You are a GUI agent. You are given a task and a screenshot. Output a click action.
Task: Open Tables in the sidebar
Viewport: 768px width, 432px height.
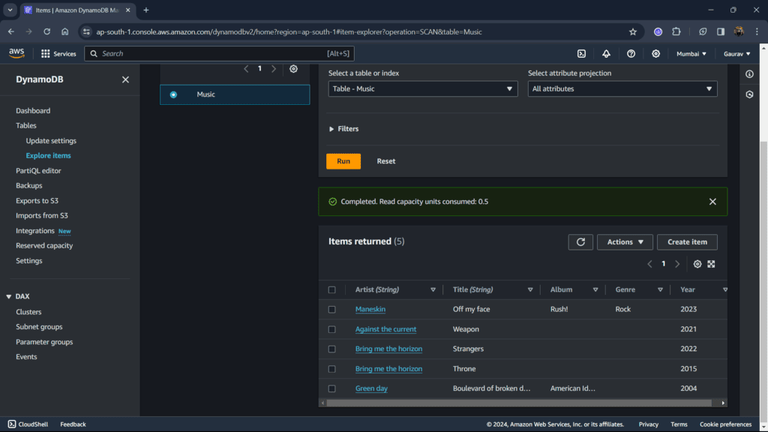coord(26,125)
